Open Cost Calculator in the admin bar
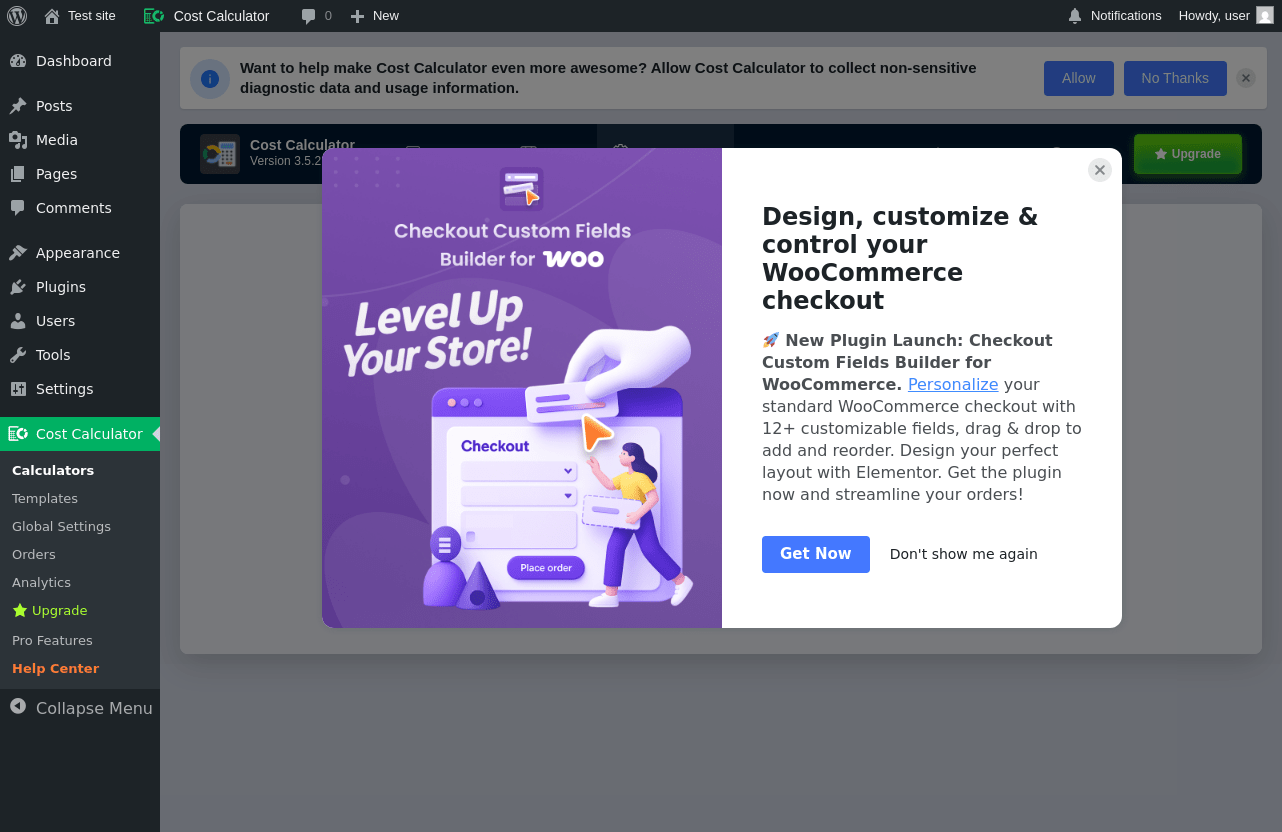Image resolution: width=1282 pixels, height=832 pixels. pyautogui.click(x=207, y=16)
